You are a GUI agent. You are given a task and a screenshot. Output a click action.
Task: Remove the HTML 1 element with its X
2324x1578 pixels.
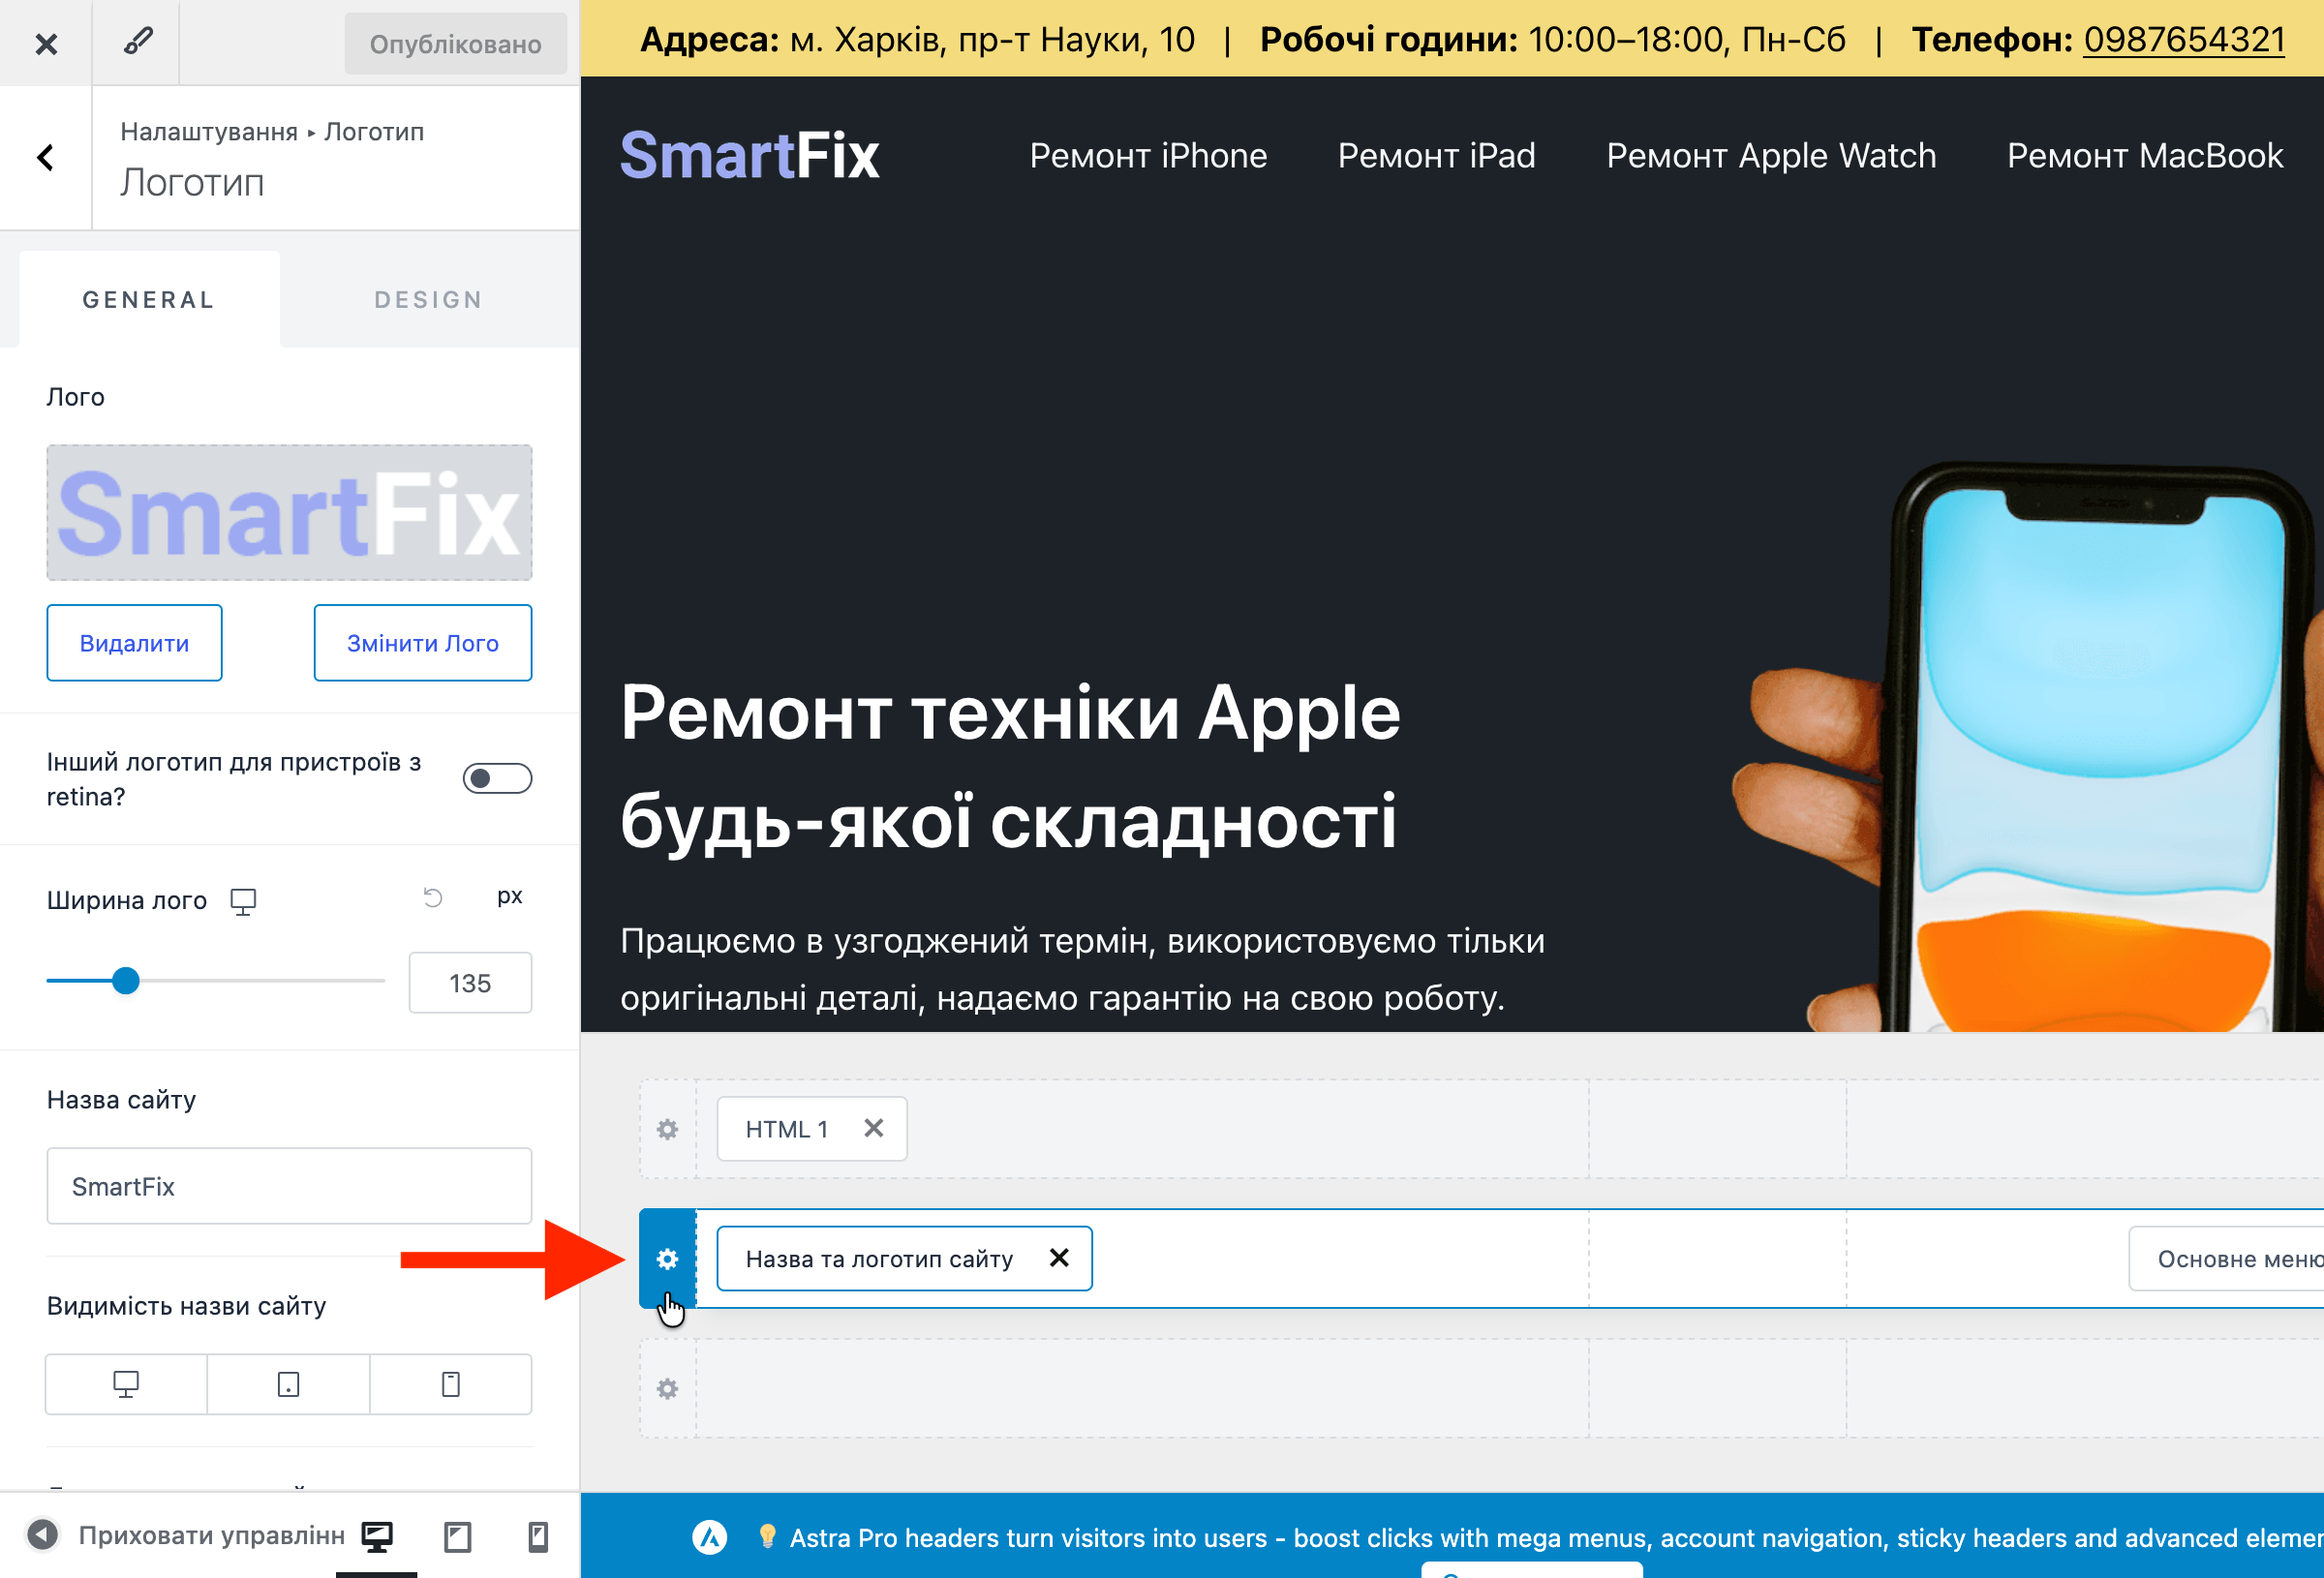pos(873,1128)
